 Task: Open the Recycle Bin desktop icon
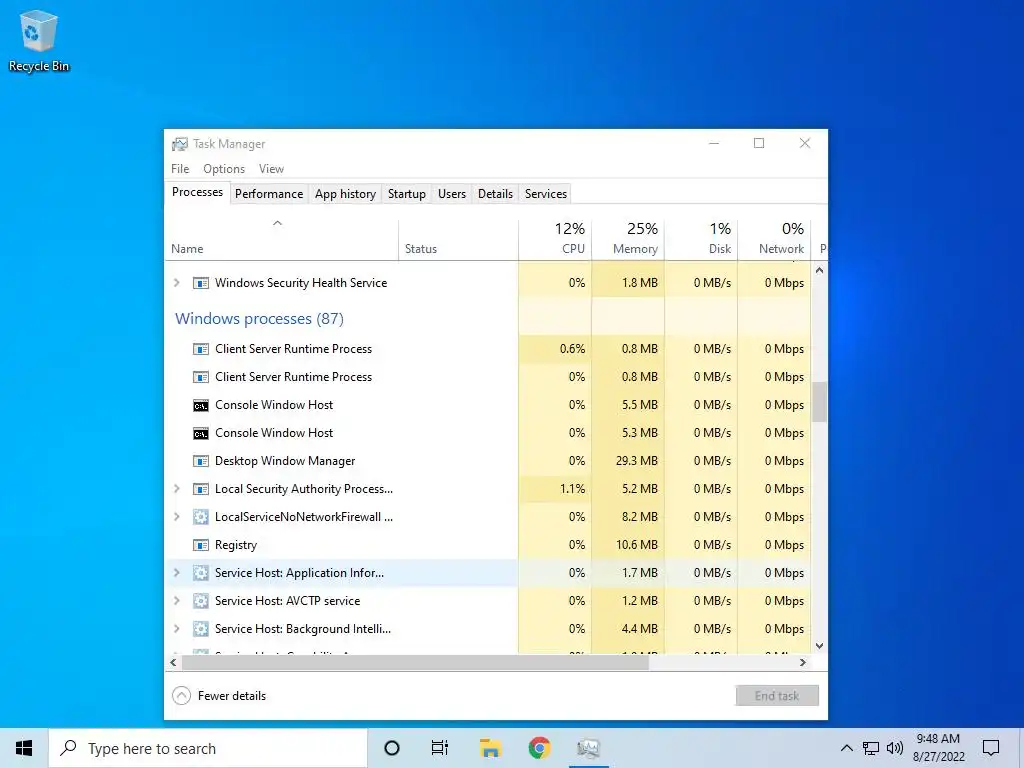click(39, 42)
